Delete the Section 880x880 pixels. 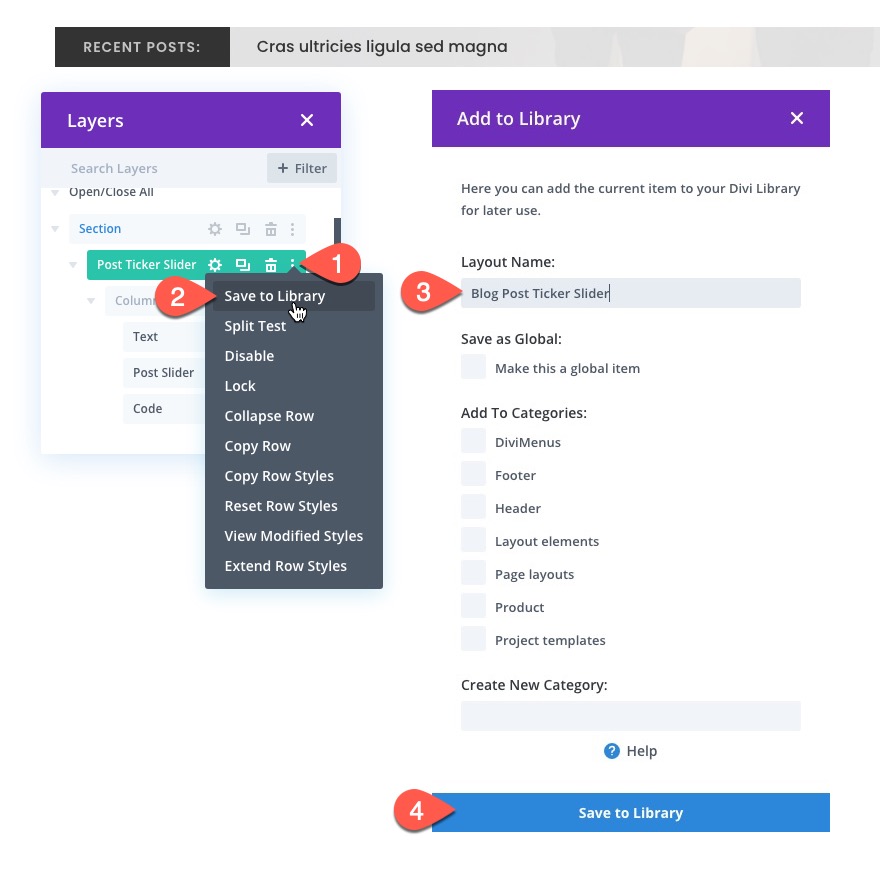(x=270, y=228)
